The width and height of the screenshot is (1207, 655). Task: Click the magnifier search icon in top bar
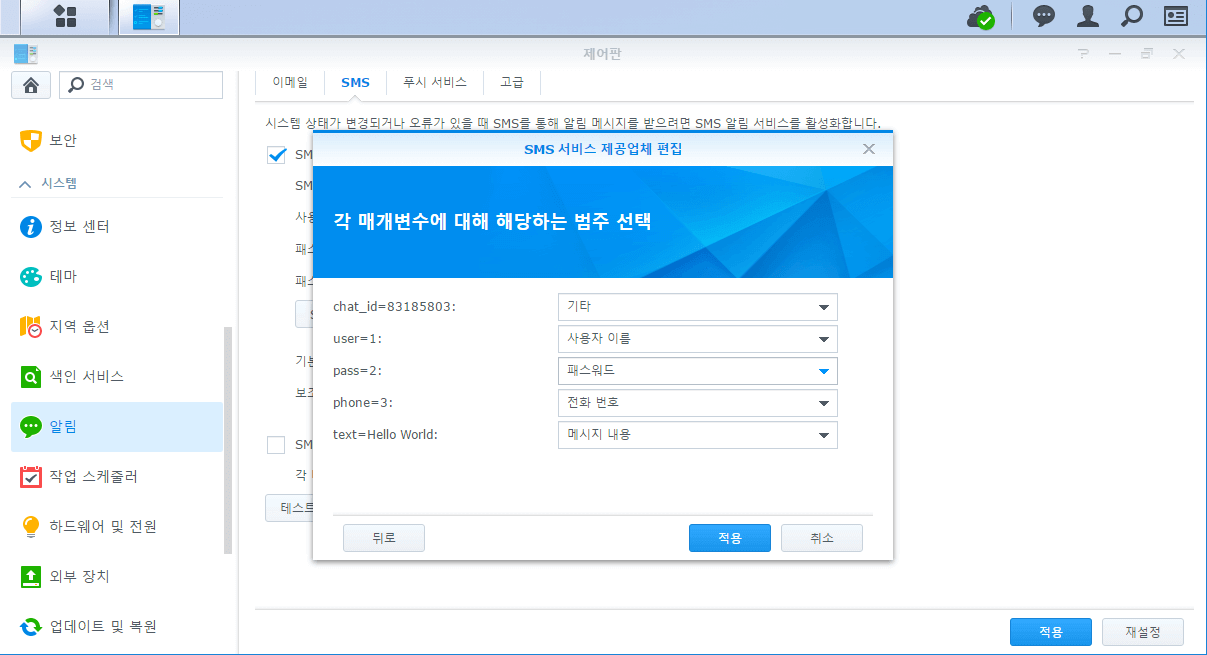1131,16
